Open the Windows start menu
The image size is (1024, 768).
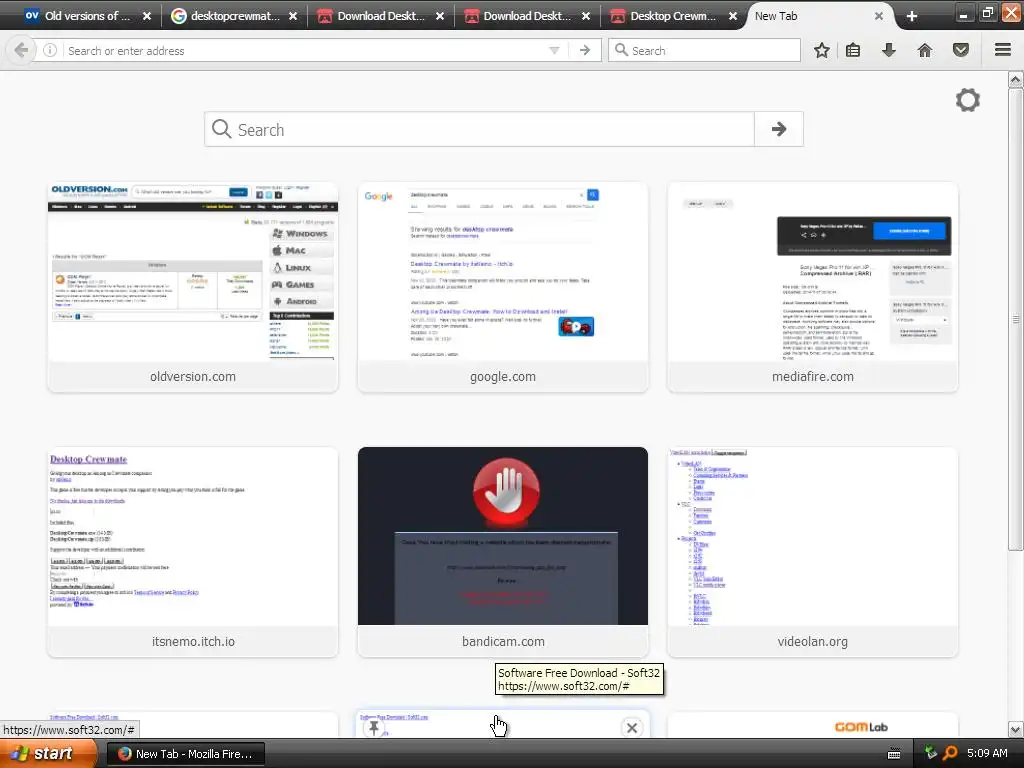[x=46, y=754]
